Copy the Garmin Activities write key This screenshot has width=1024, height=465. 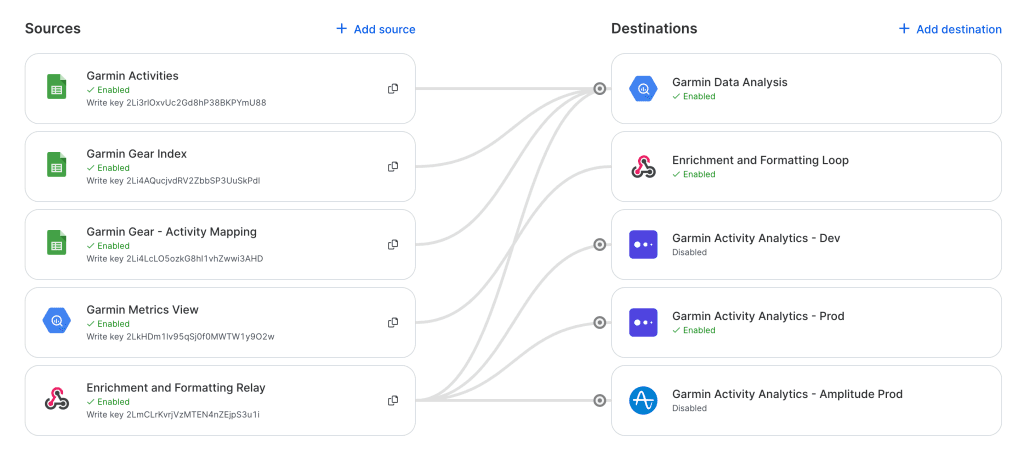(393, 89)
